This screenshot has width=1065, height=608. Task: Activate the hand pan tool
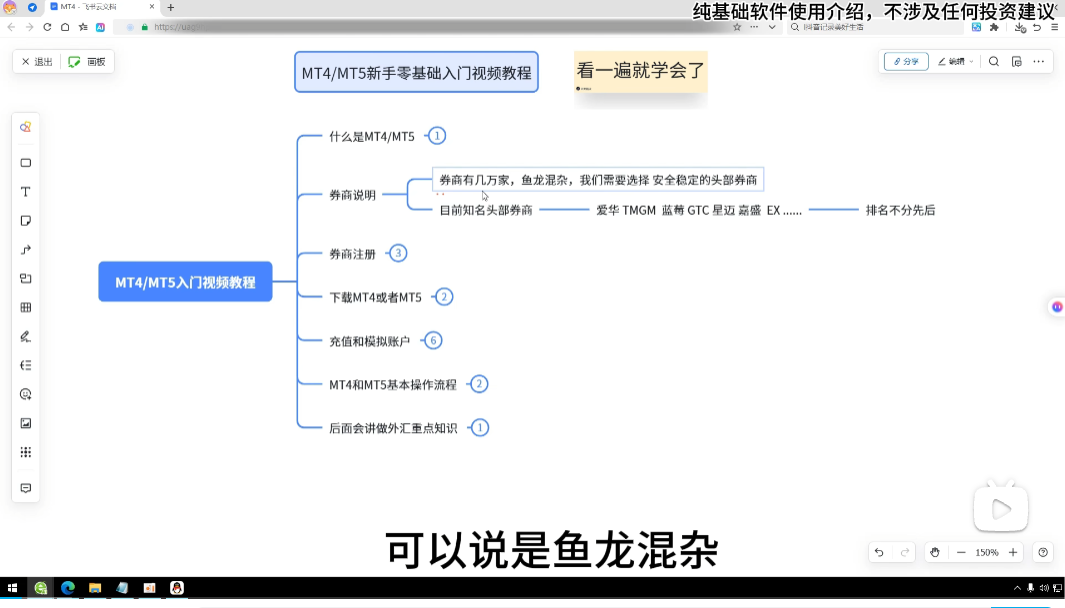[935, 552]
